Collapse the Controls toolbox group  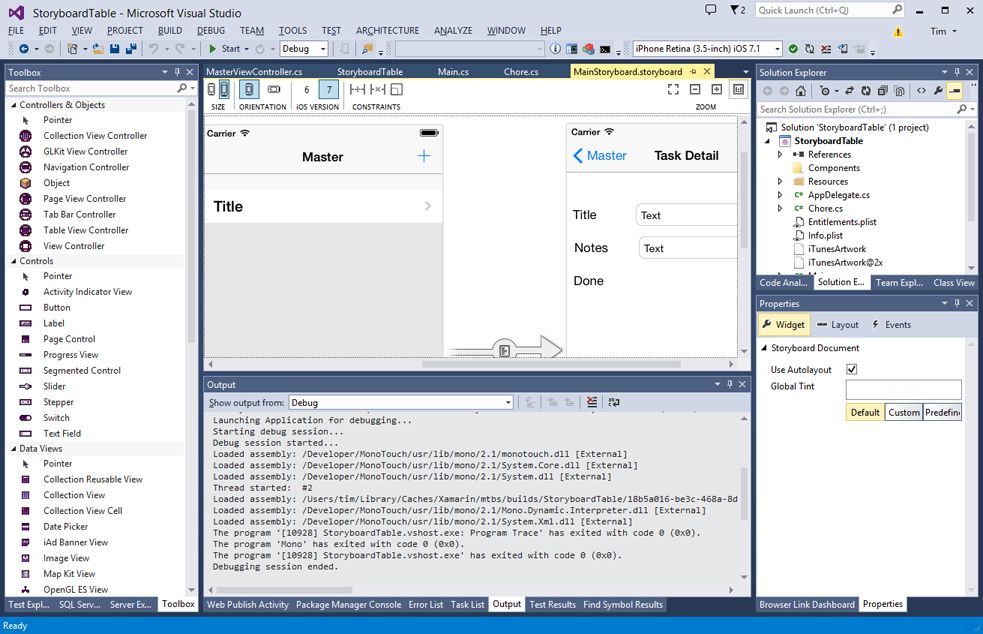[x=14, y=261]
